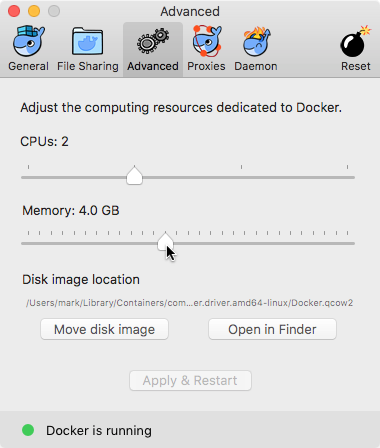This screenshot has height=448, width=380.
Task: Click the Daemon tab label
Action: pyautogui.click(x=256, y=66)
